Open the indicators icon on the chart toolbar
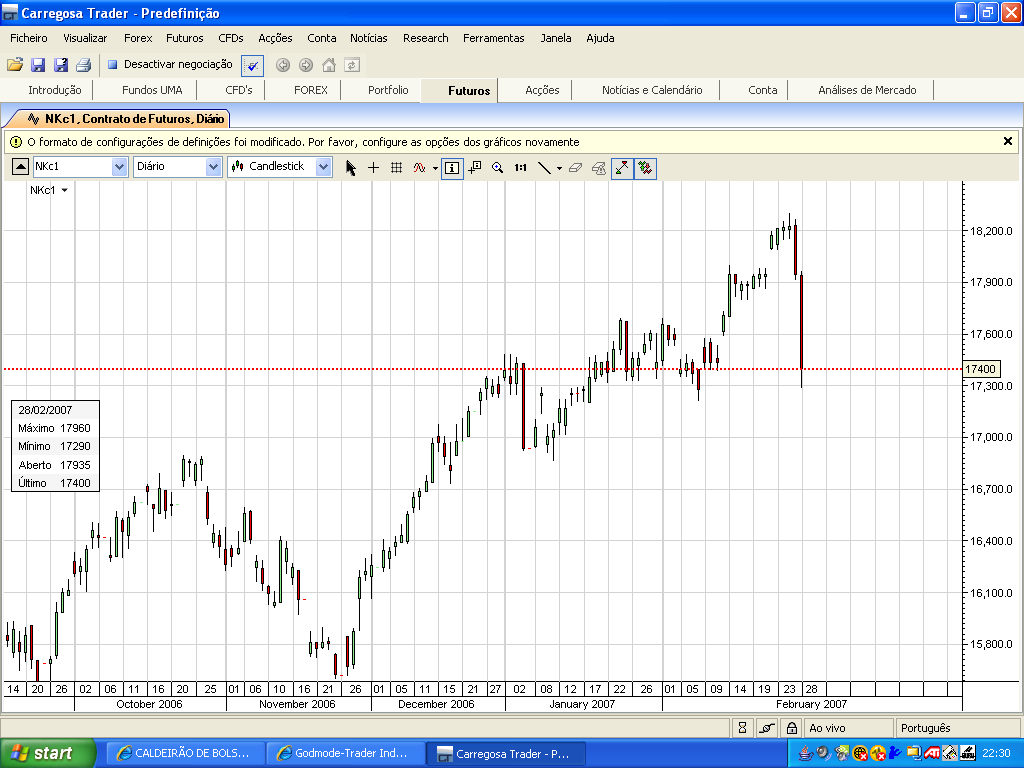 pos(419,167)
